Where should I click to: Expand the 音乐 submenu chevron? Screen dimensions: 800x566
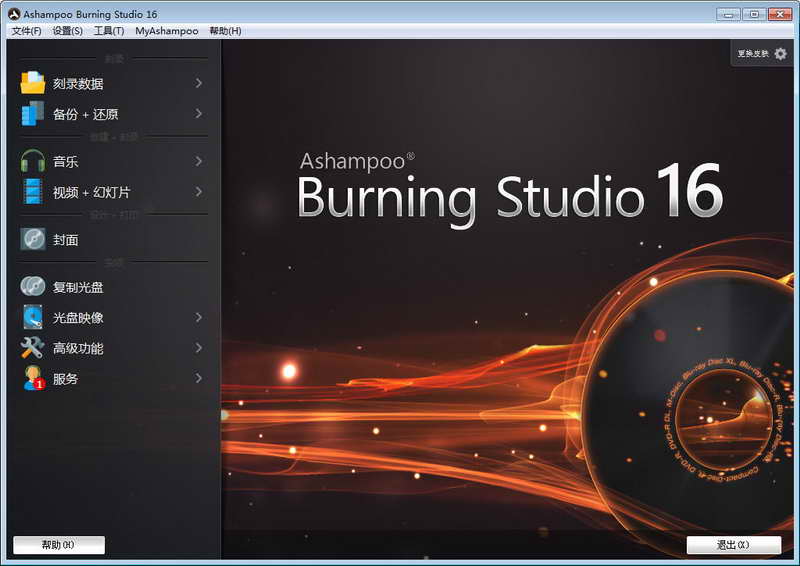pyautogui.click(x=199, y=161)
